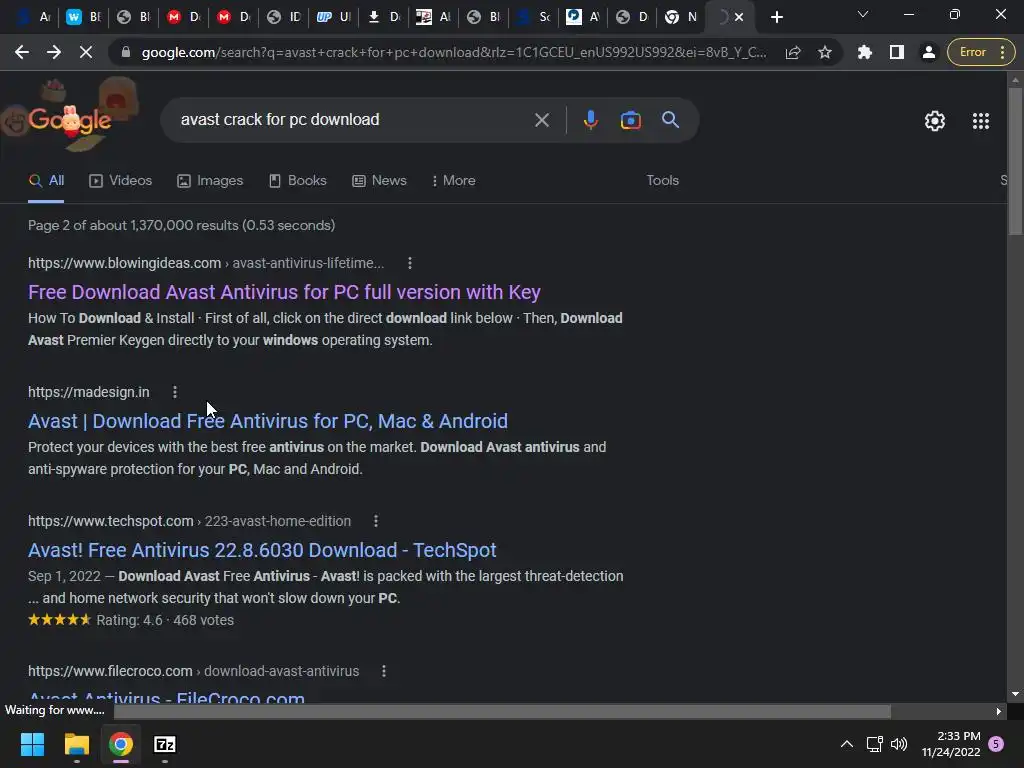Show hidden system tray icons

(846, 744)
